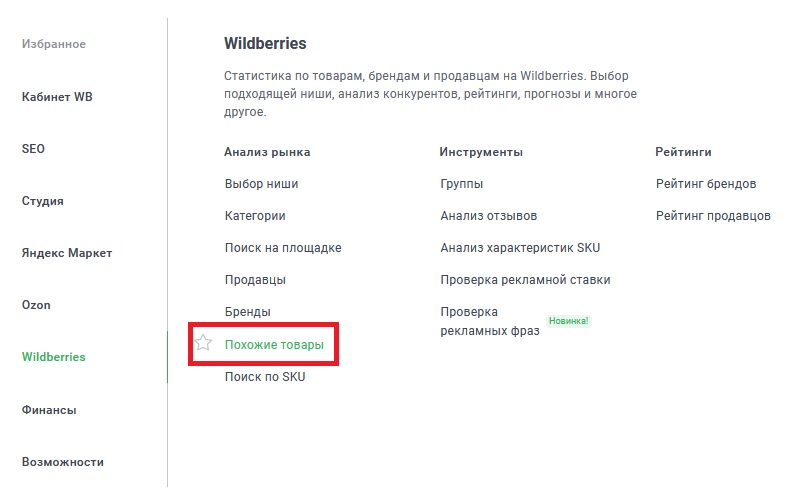Screen dimensions: 798x496
Task: Select the Wildberries sidebar item
Action: 54,357
